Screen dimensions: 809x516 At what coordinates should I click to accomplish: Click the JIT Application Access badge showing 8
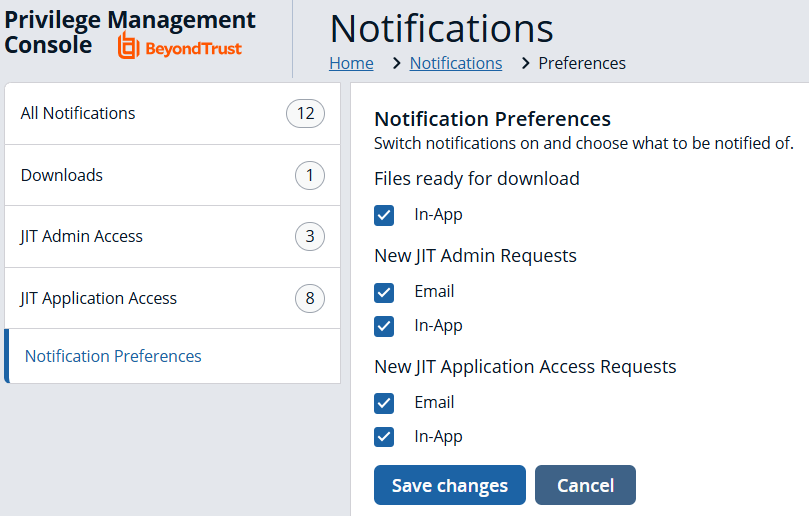coord(310,298)
